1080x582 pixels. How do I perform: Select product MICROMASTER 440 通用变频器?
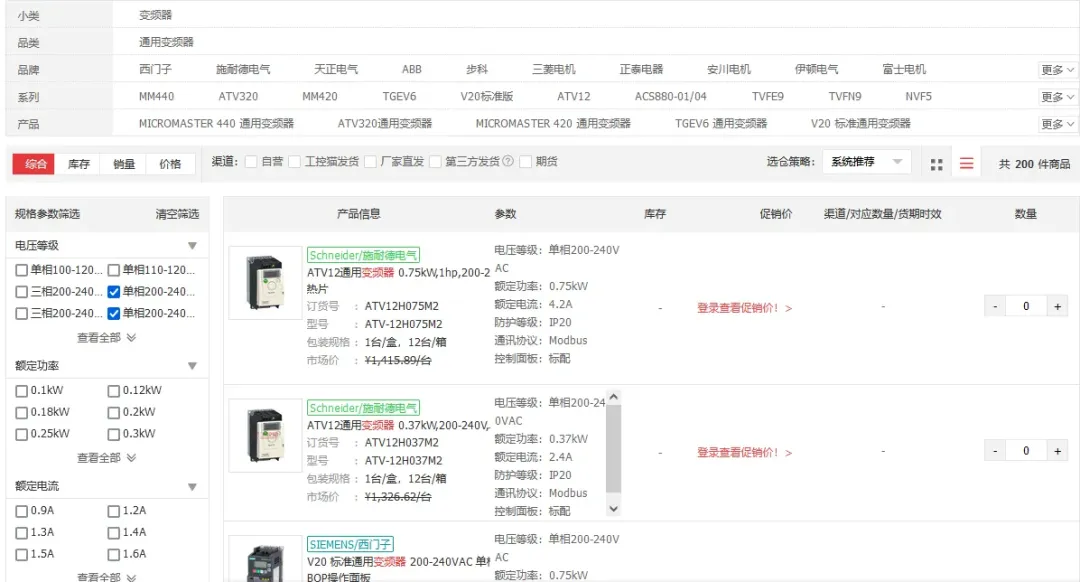[x=216, y=124]
